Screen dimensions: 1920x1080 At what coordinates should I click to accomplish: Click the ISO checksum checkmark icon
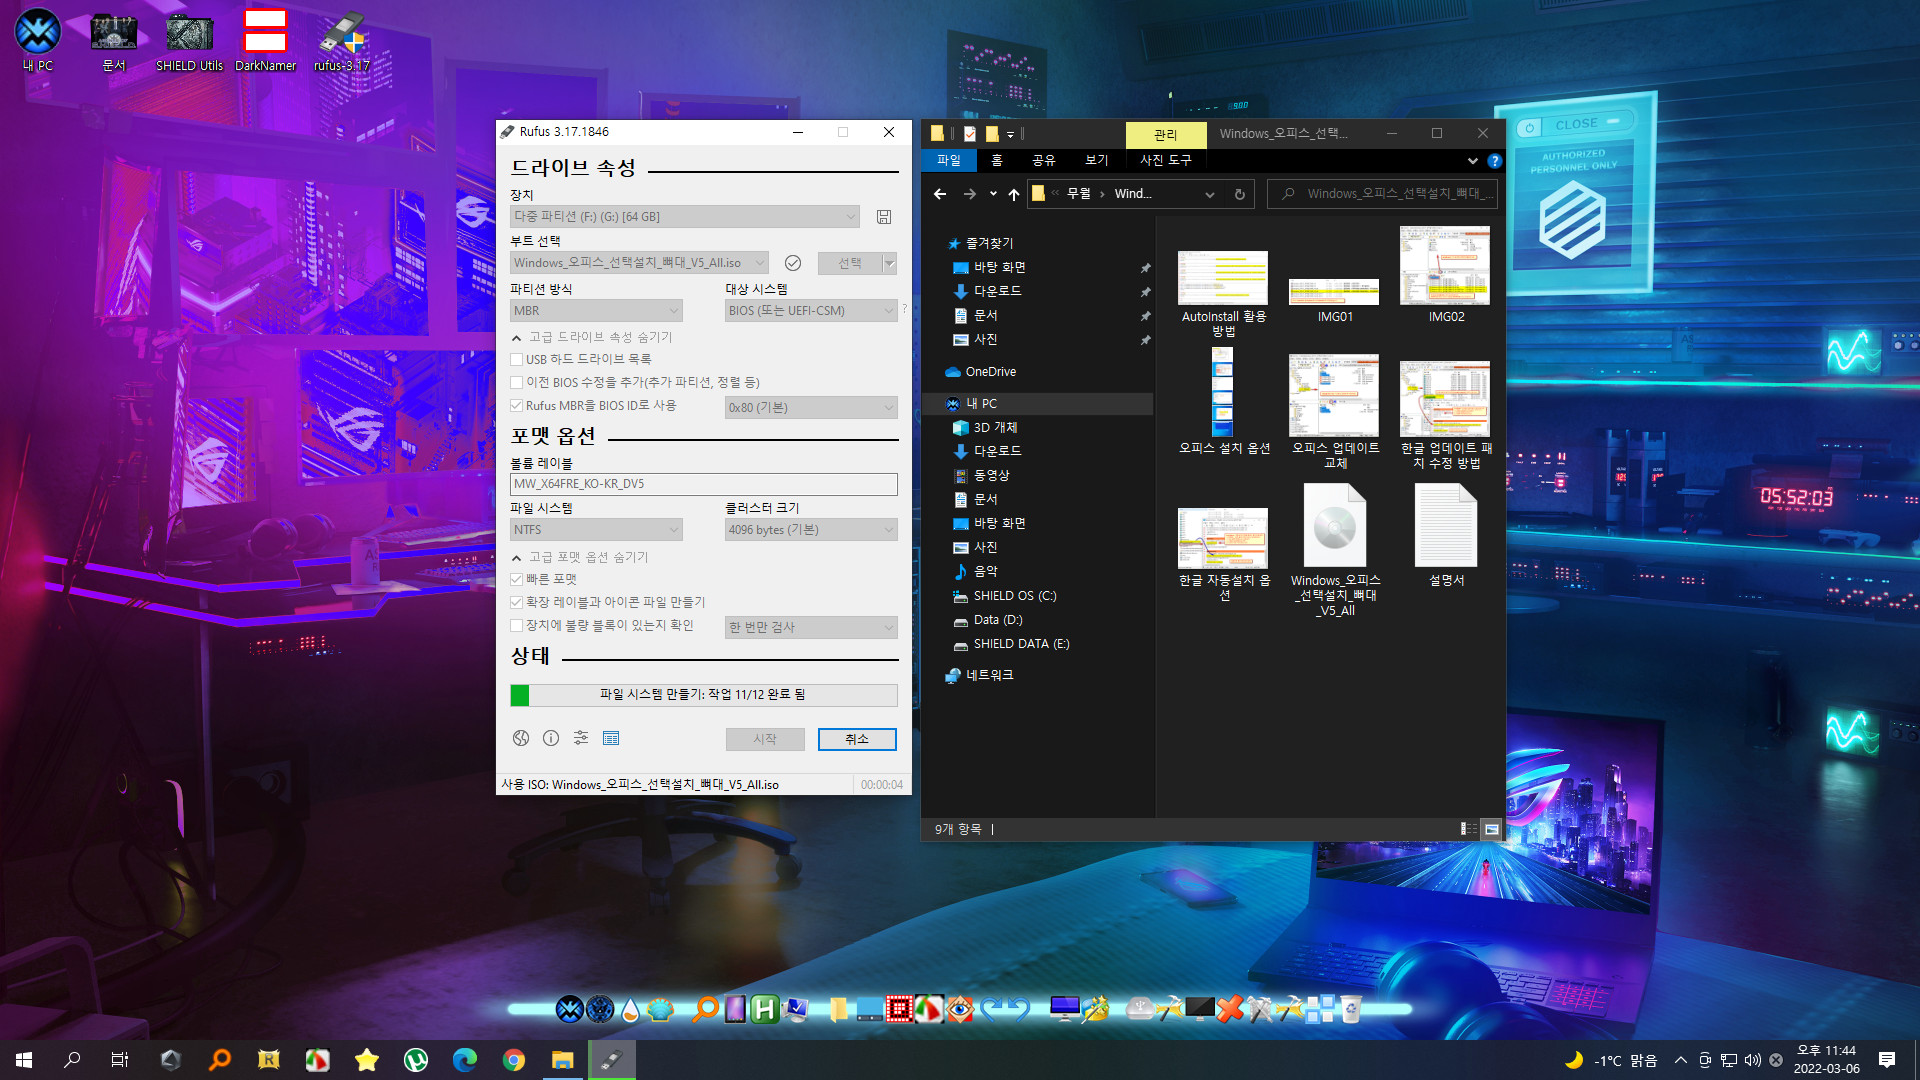(793, 263)
